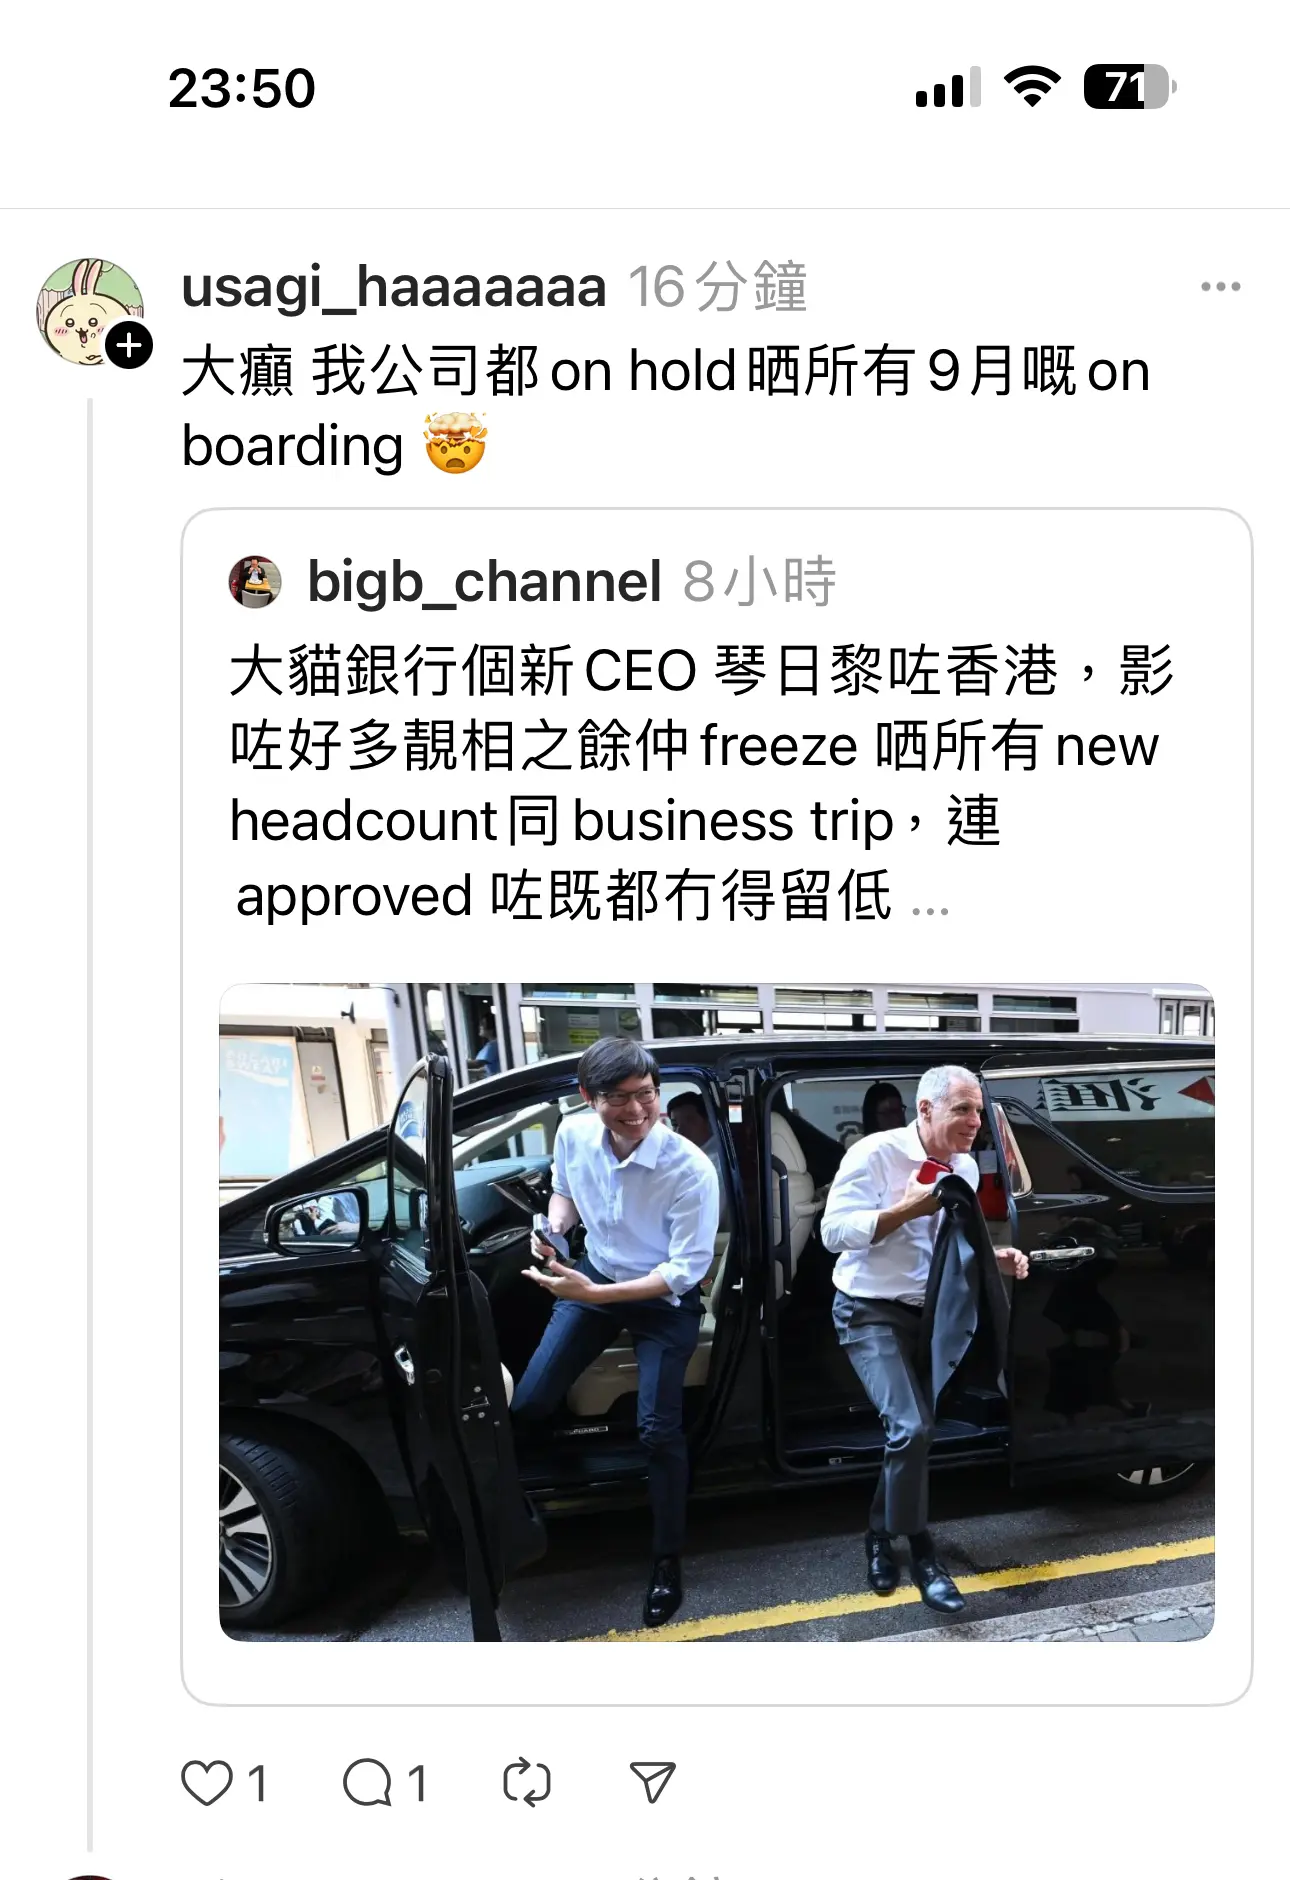The image size is (1290, 1880).
Task: Tap the 16分鐘 post timestamp
Action: 718,288
